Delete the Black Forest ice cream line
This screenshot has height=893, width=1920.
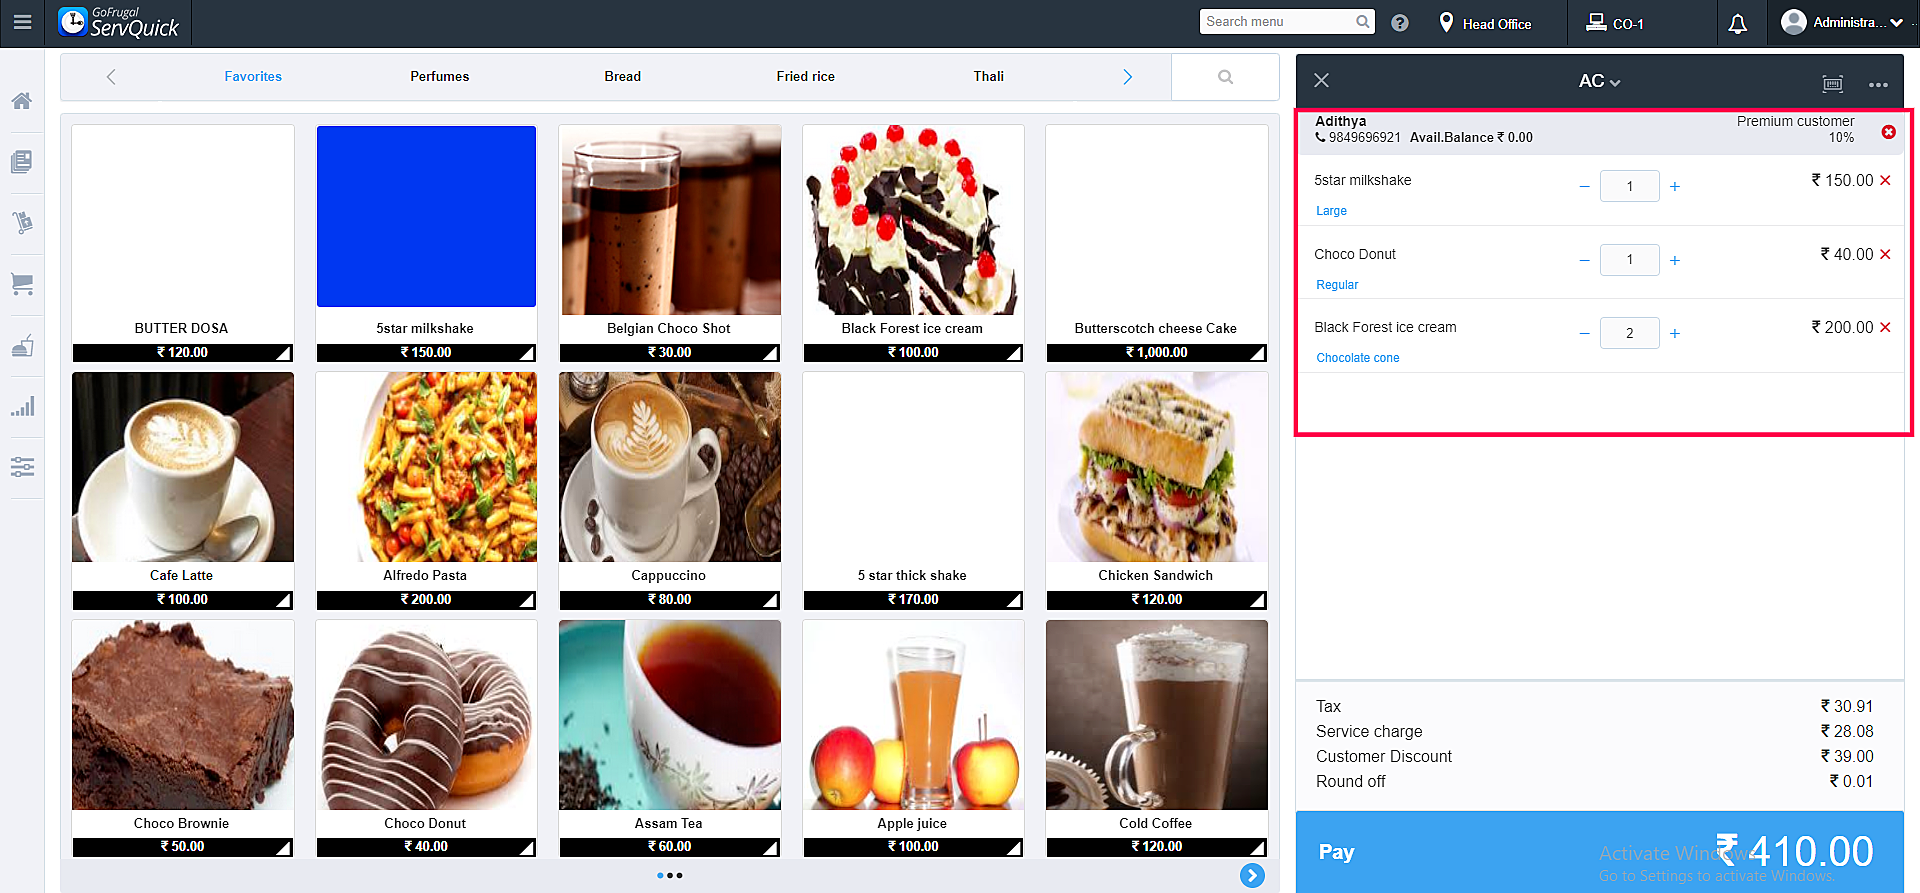pos(1885,327)
